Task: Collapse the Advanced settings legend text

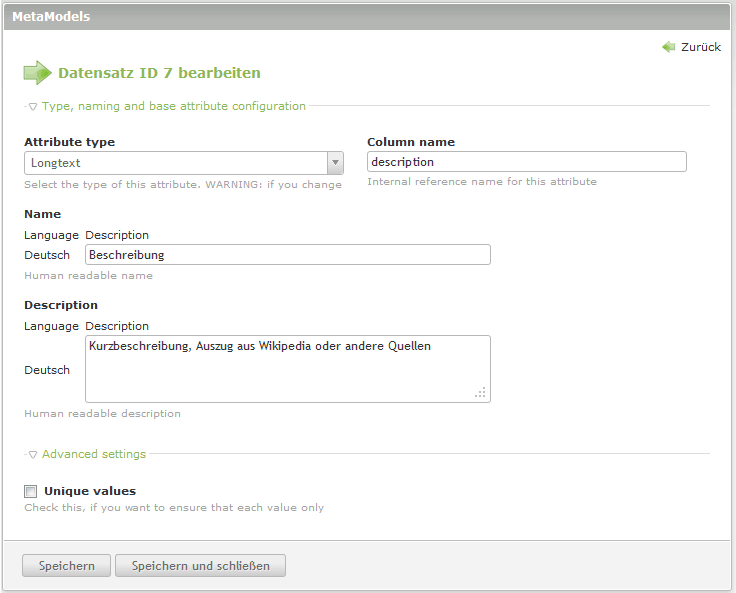Action: 94,454
